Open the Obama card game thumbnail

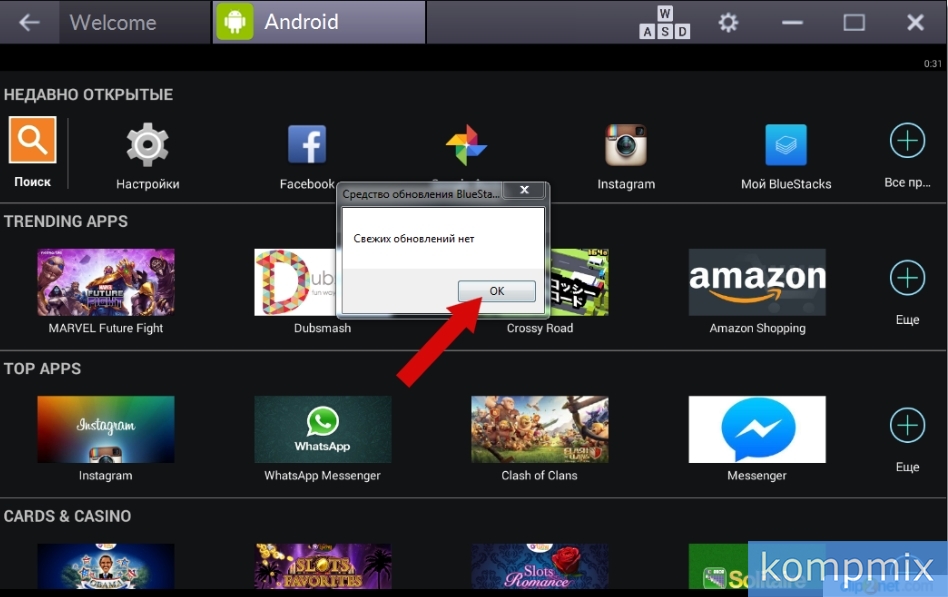(106, 566)
